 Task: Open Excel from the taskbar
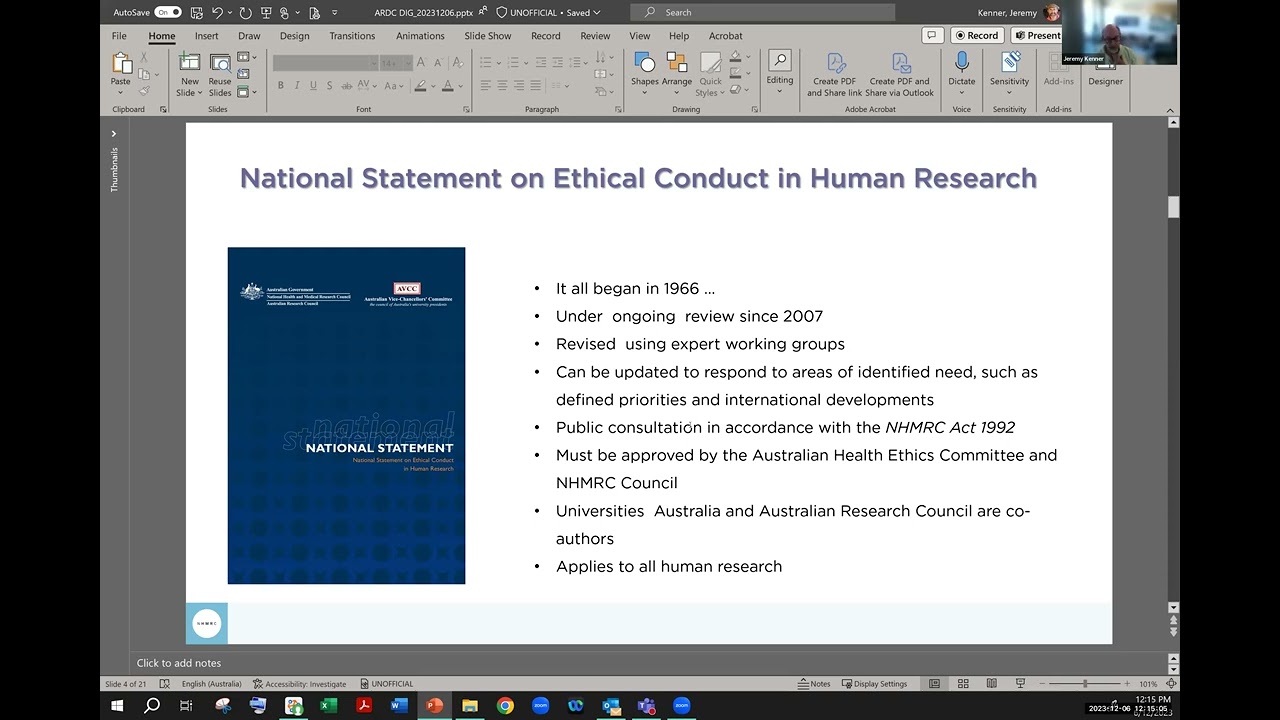[328, 706]
